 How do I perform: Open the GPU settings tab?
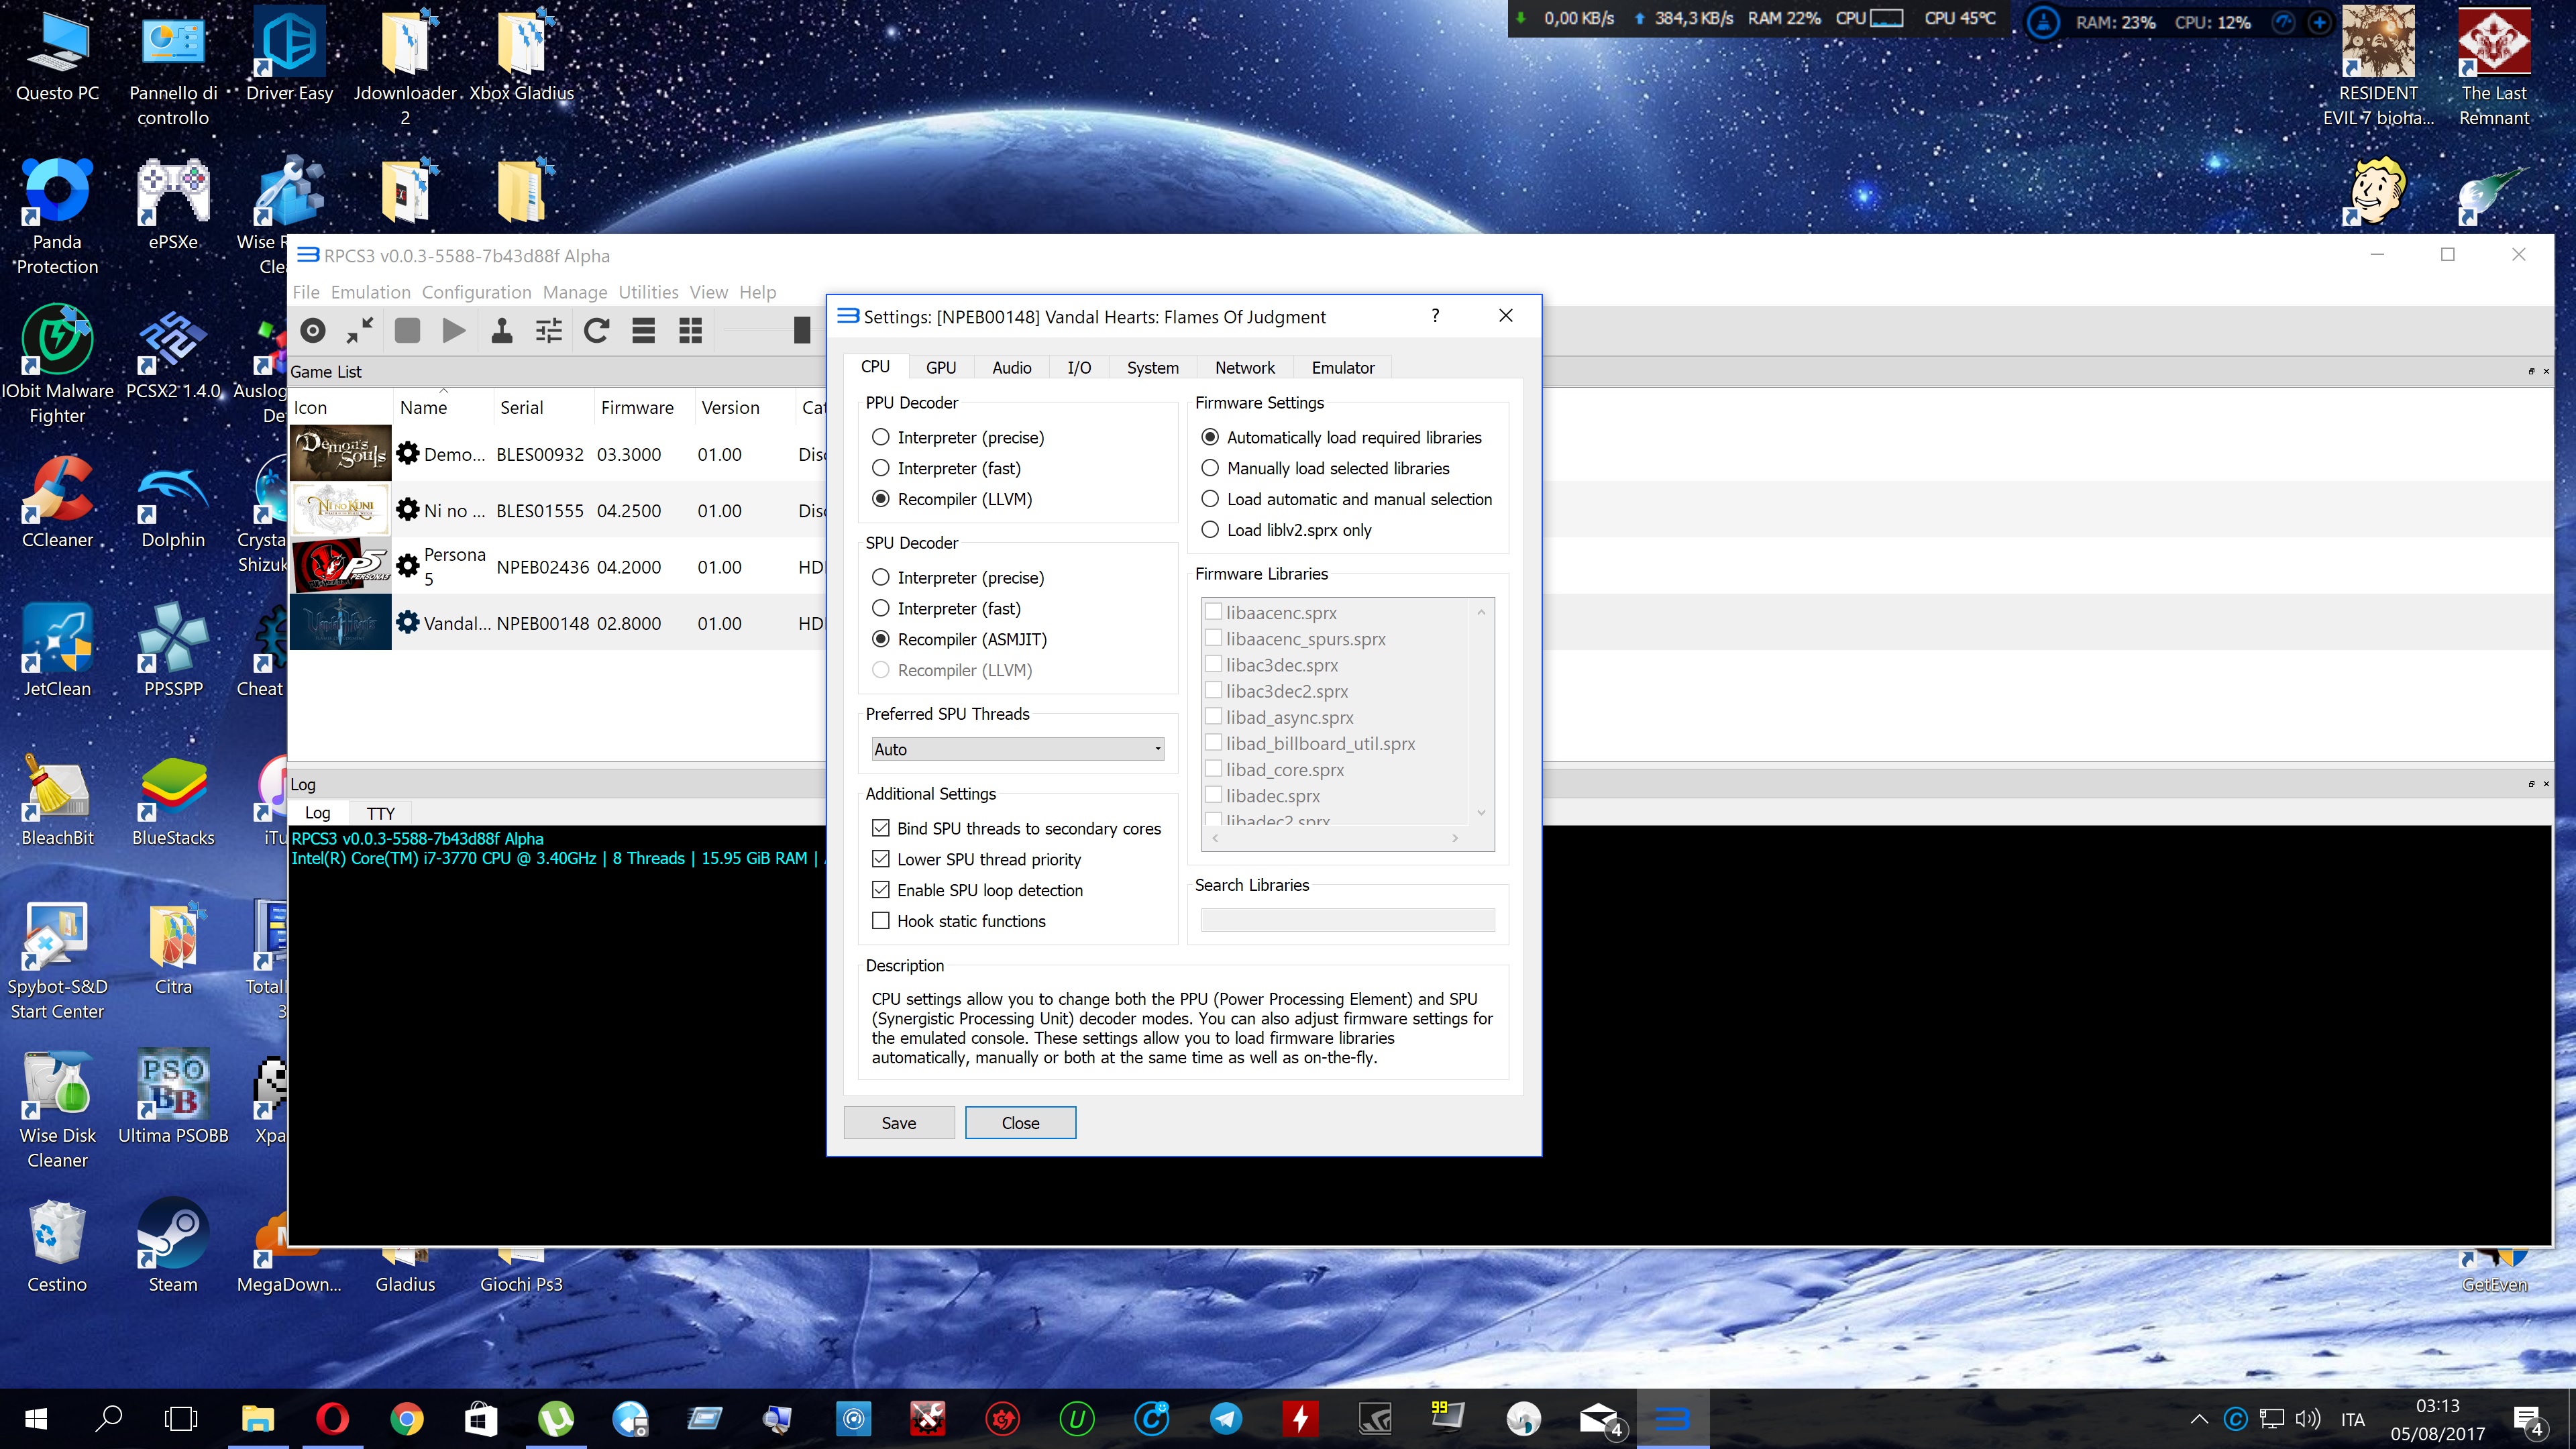click(940, 367)
